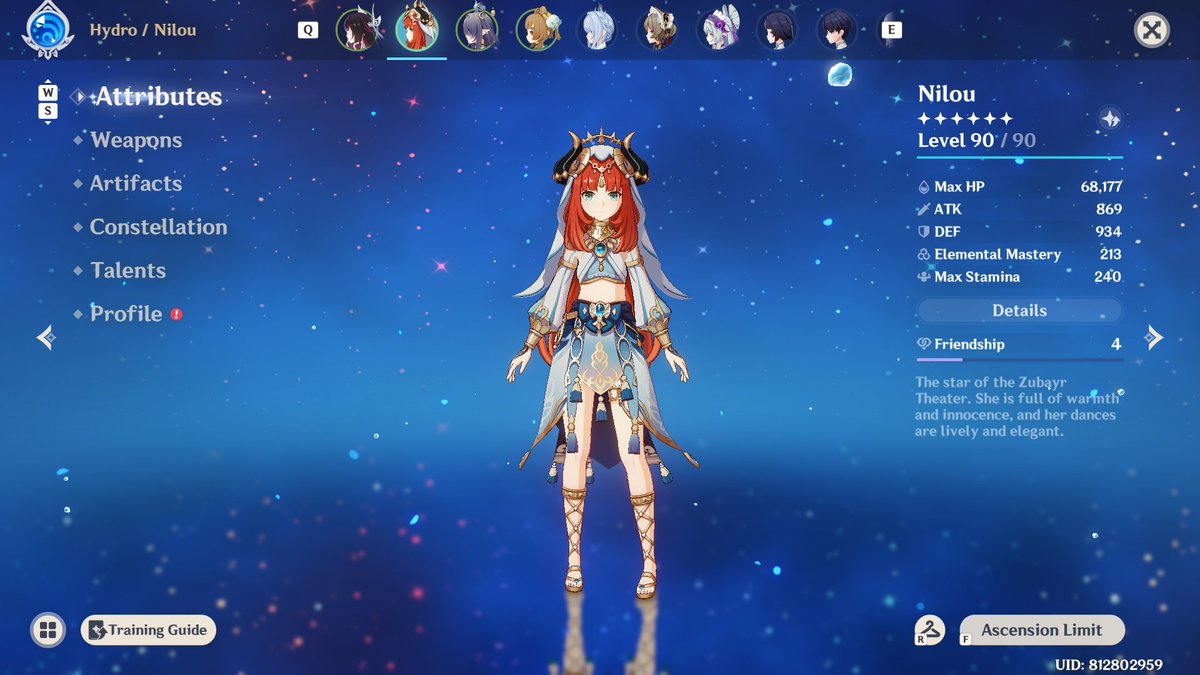Open the Weapons menu

pyautogui.click(x=136, y=140)
